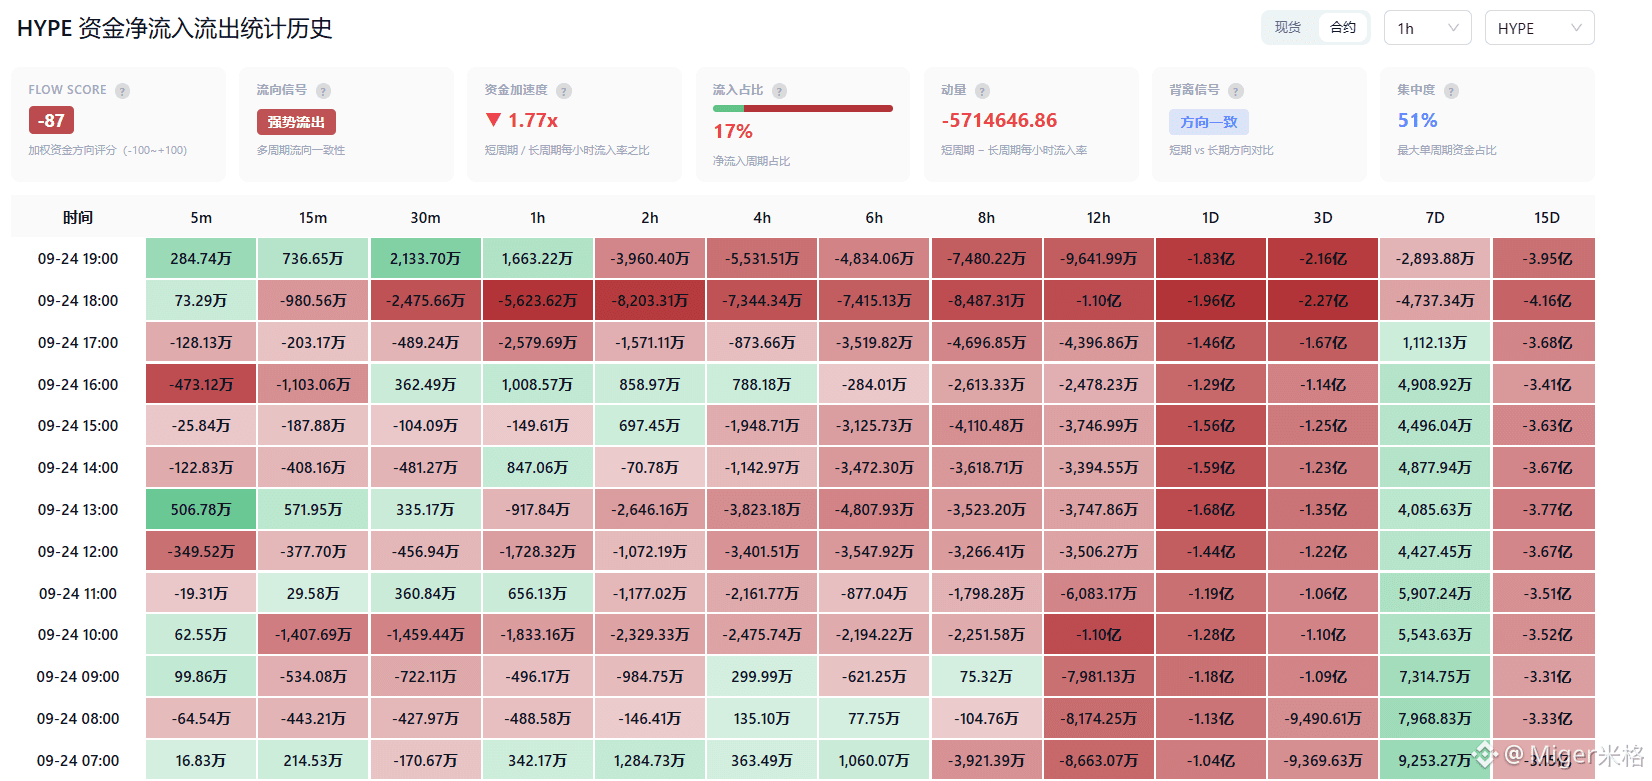Switch to 现货 market type

(x=1288, y=28)
